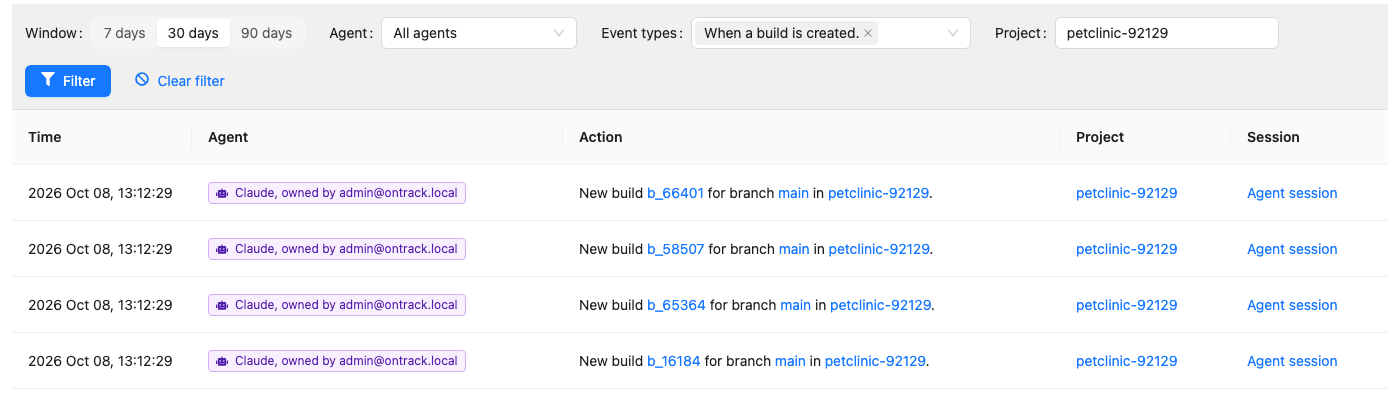Click the Clear filter link
Viewport: 1400px width, 400px height.
click(x=180, y=81)
